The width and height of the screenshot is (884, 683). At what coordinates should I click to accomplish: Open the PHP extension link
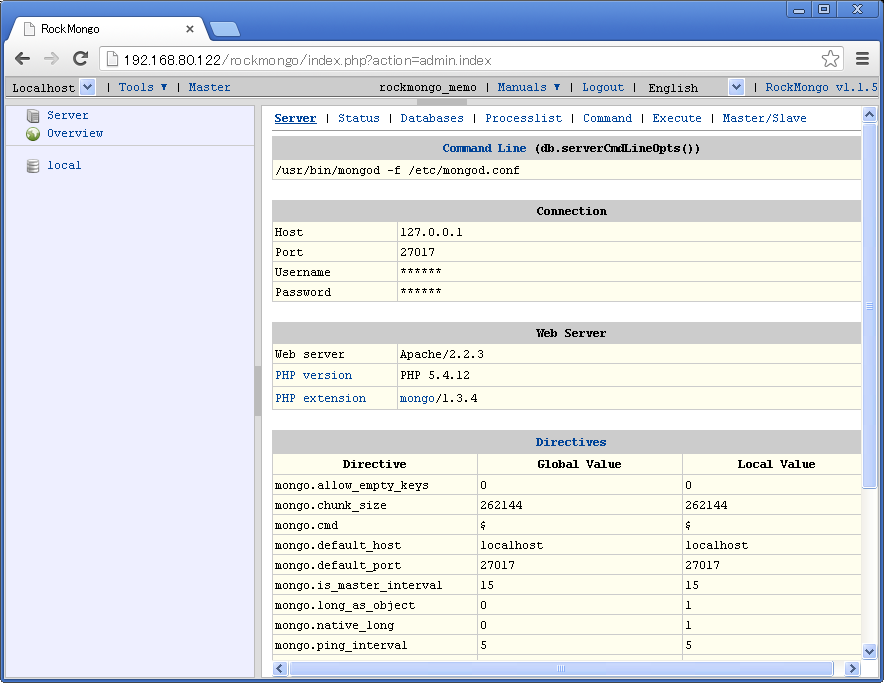coord(320,398)
